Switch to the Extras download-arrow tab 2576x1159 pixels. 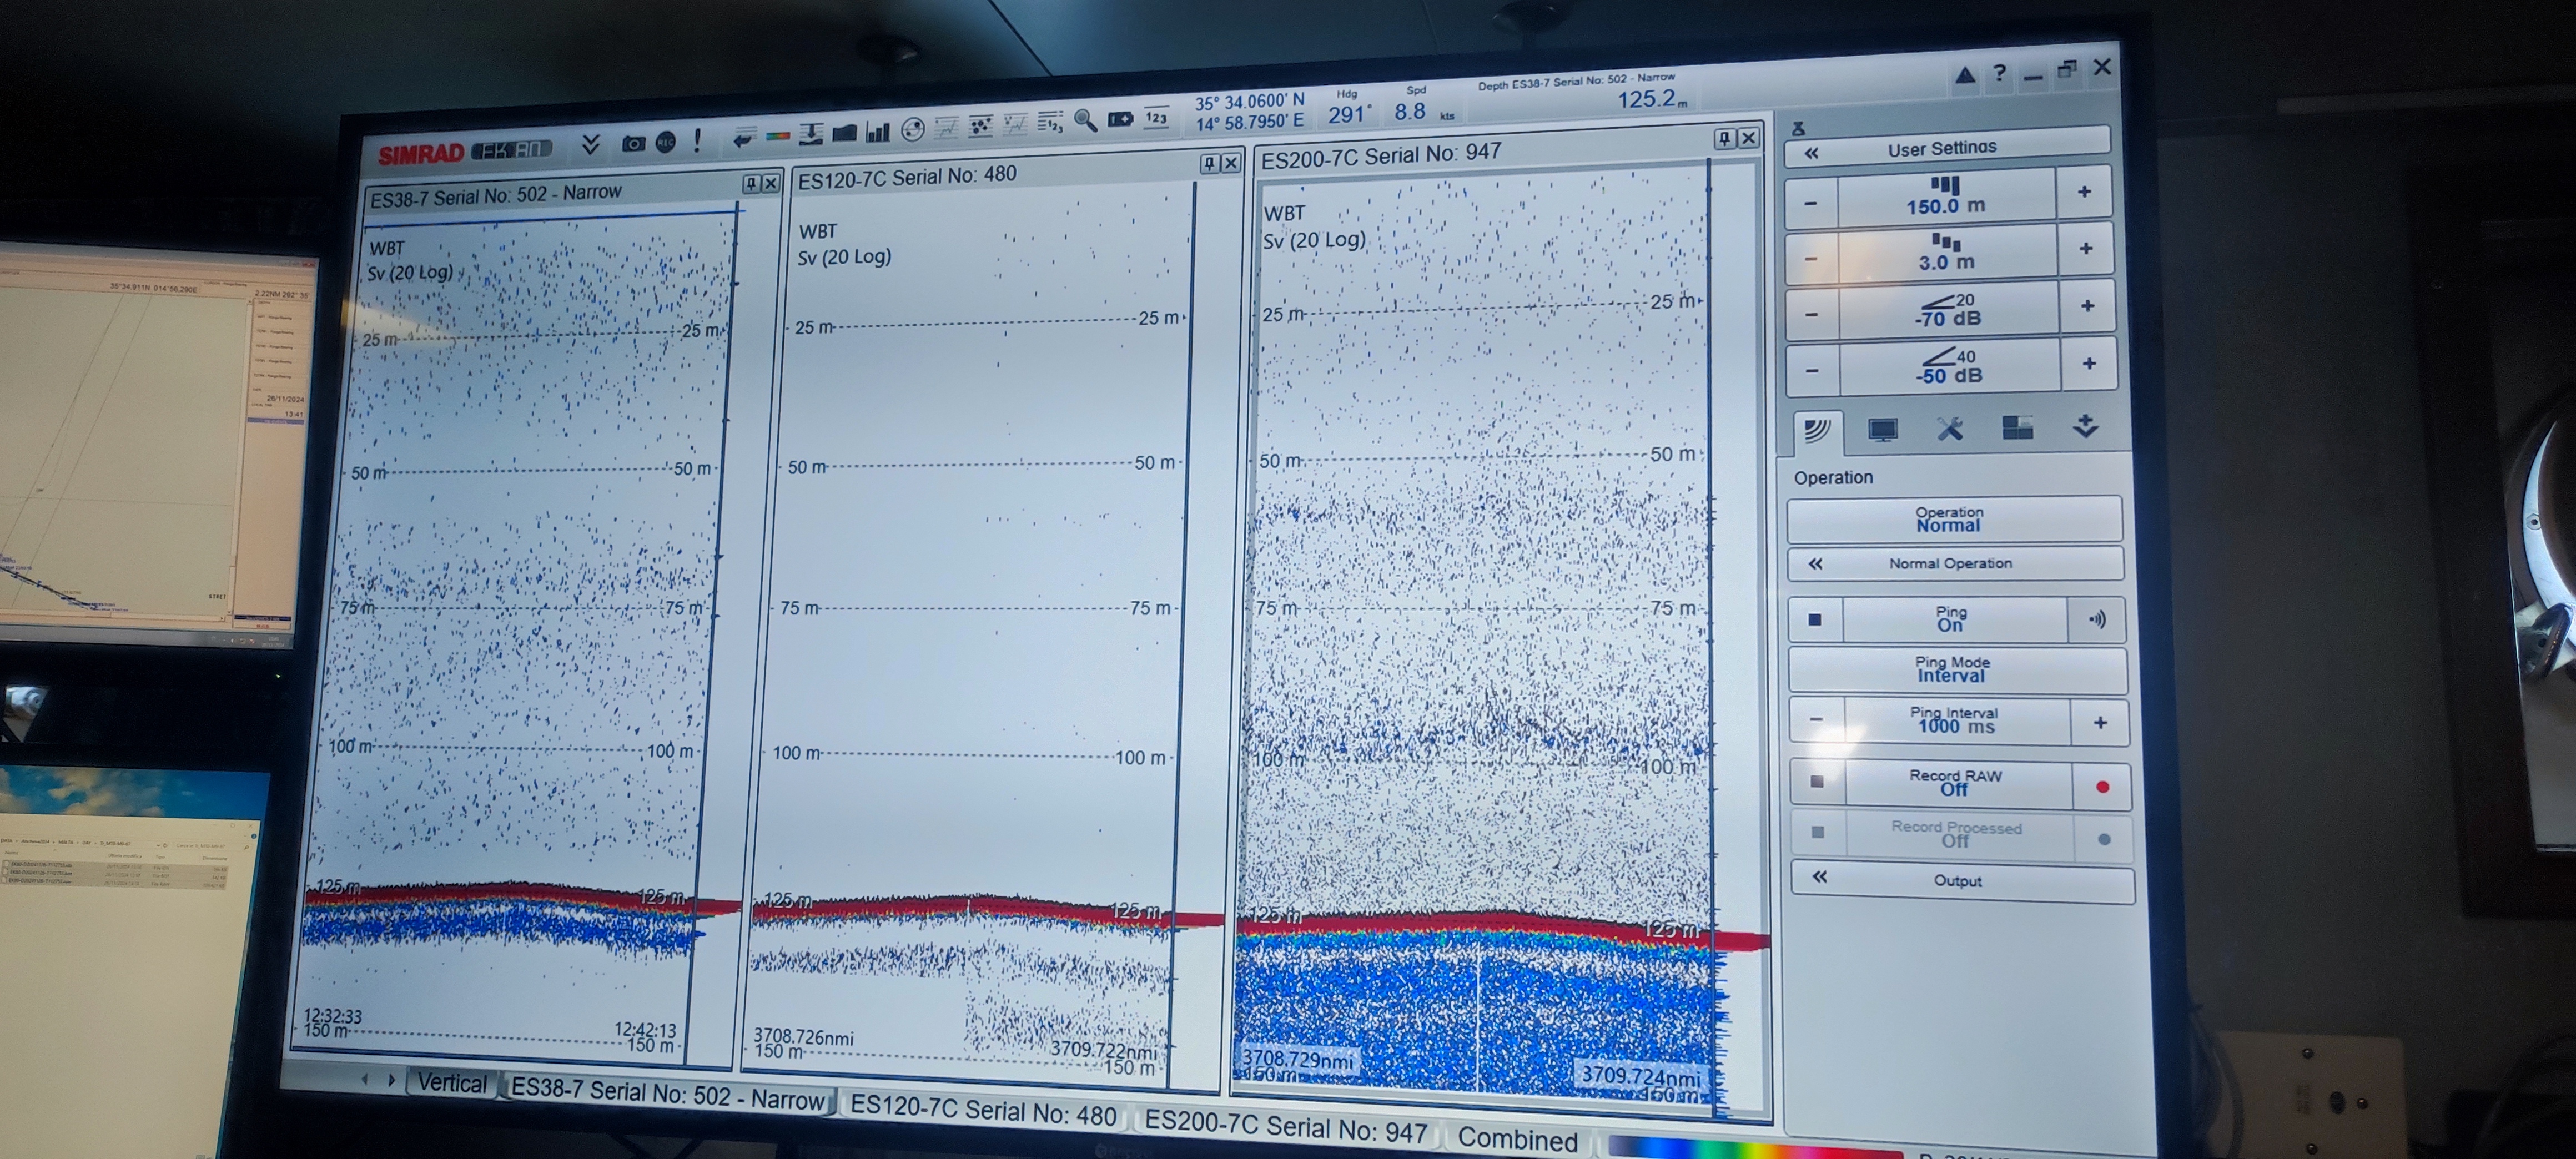click(2085, 427)
